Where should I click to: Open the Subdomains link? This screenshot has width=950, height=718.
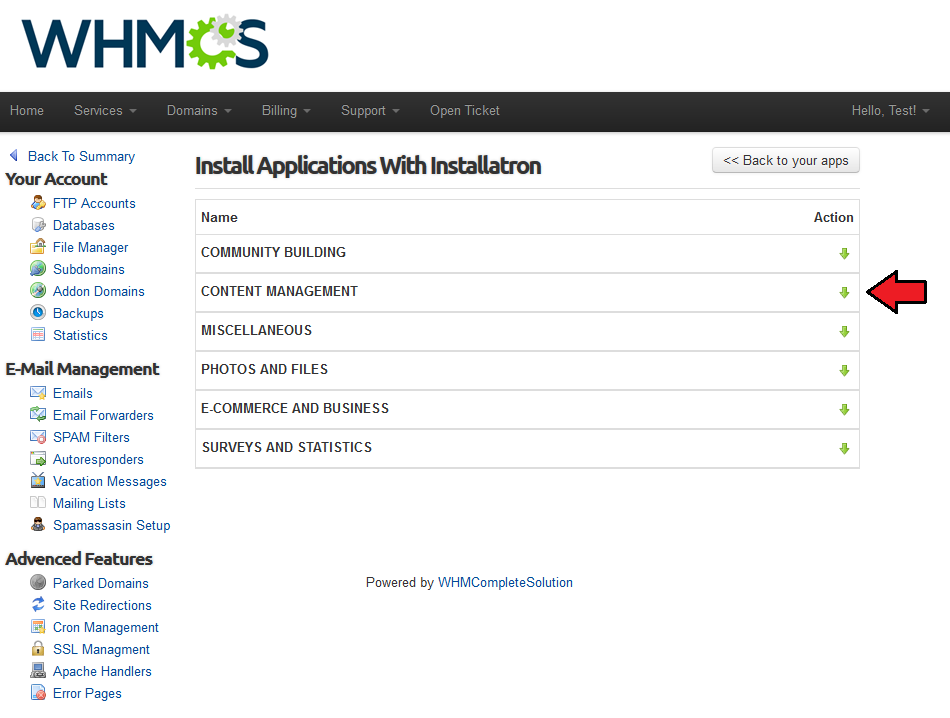click(x=88, y=269)
